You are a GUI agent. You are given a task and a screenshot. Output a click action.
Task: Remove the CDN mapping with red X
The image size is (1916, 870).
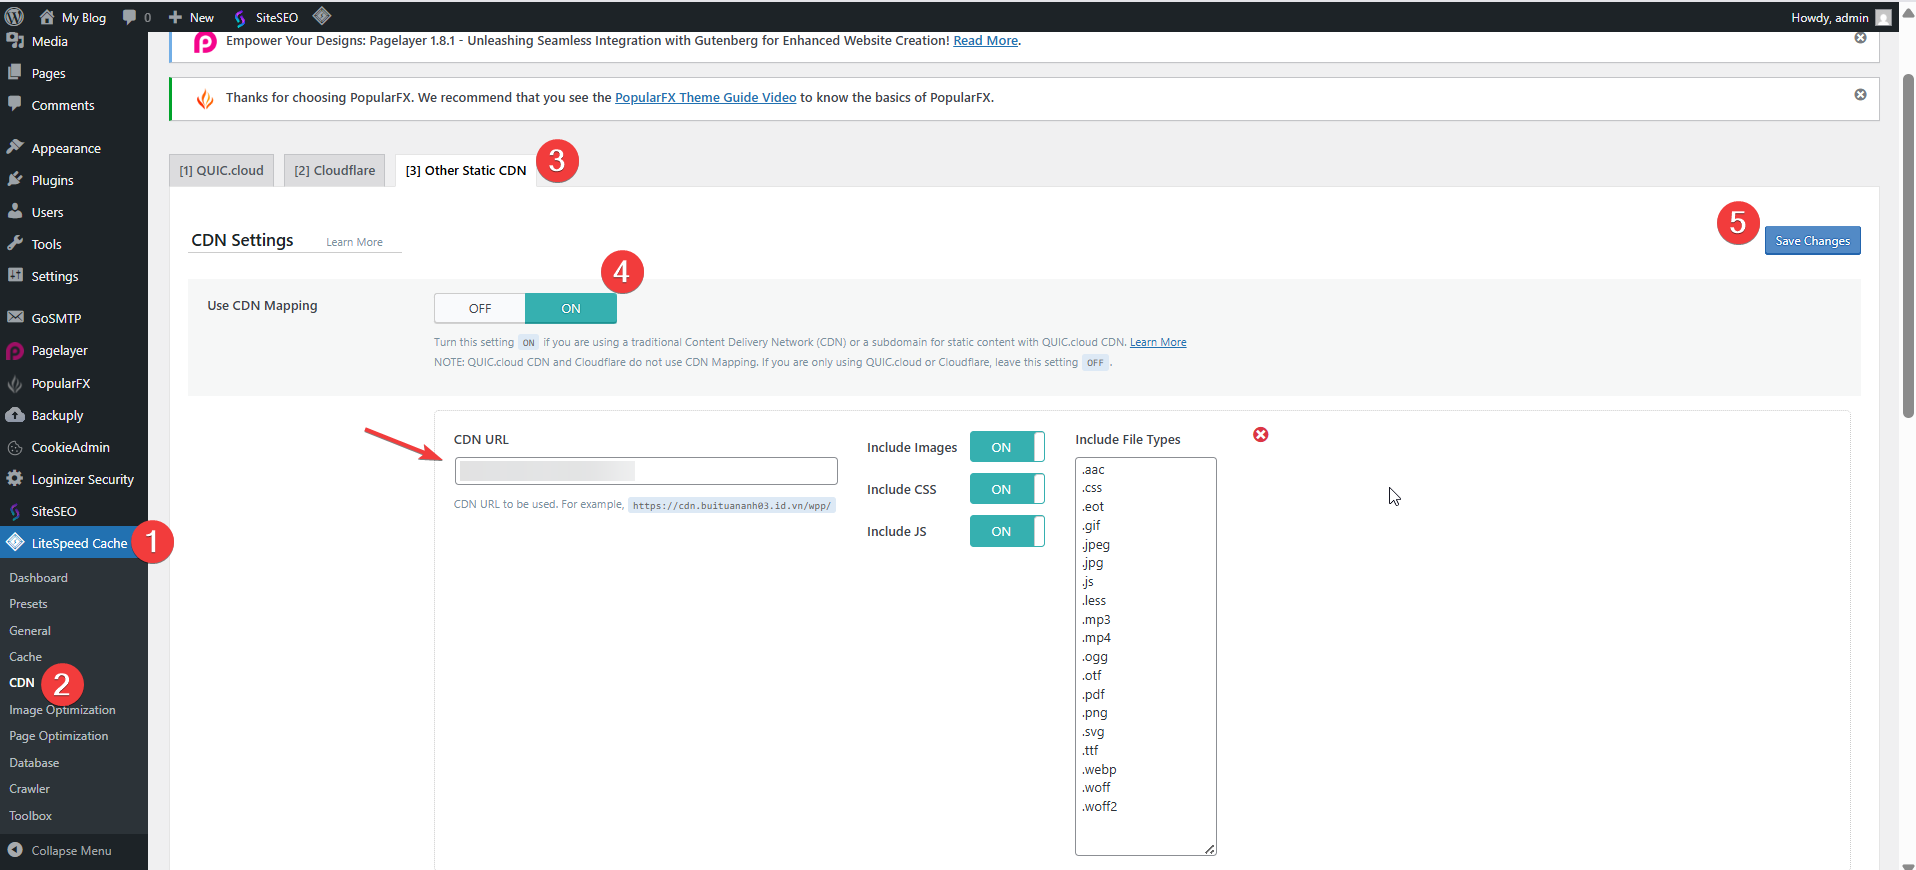click(x=1261, y=434)
